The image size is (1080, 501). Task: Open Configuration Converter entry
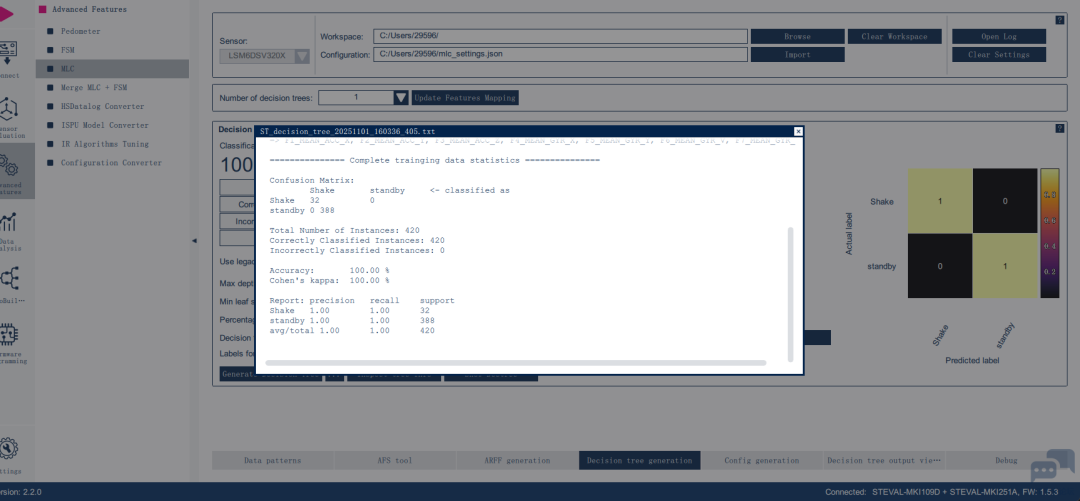coord(111,163)
